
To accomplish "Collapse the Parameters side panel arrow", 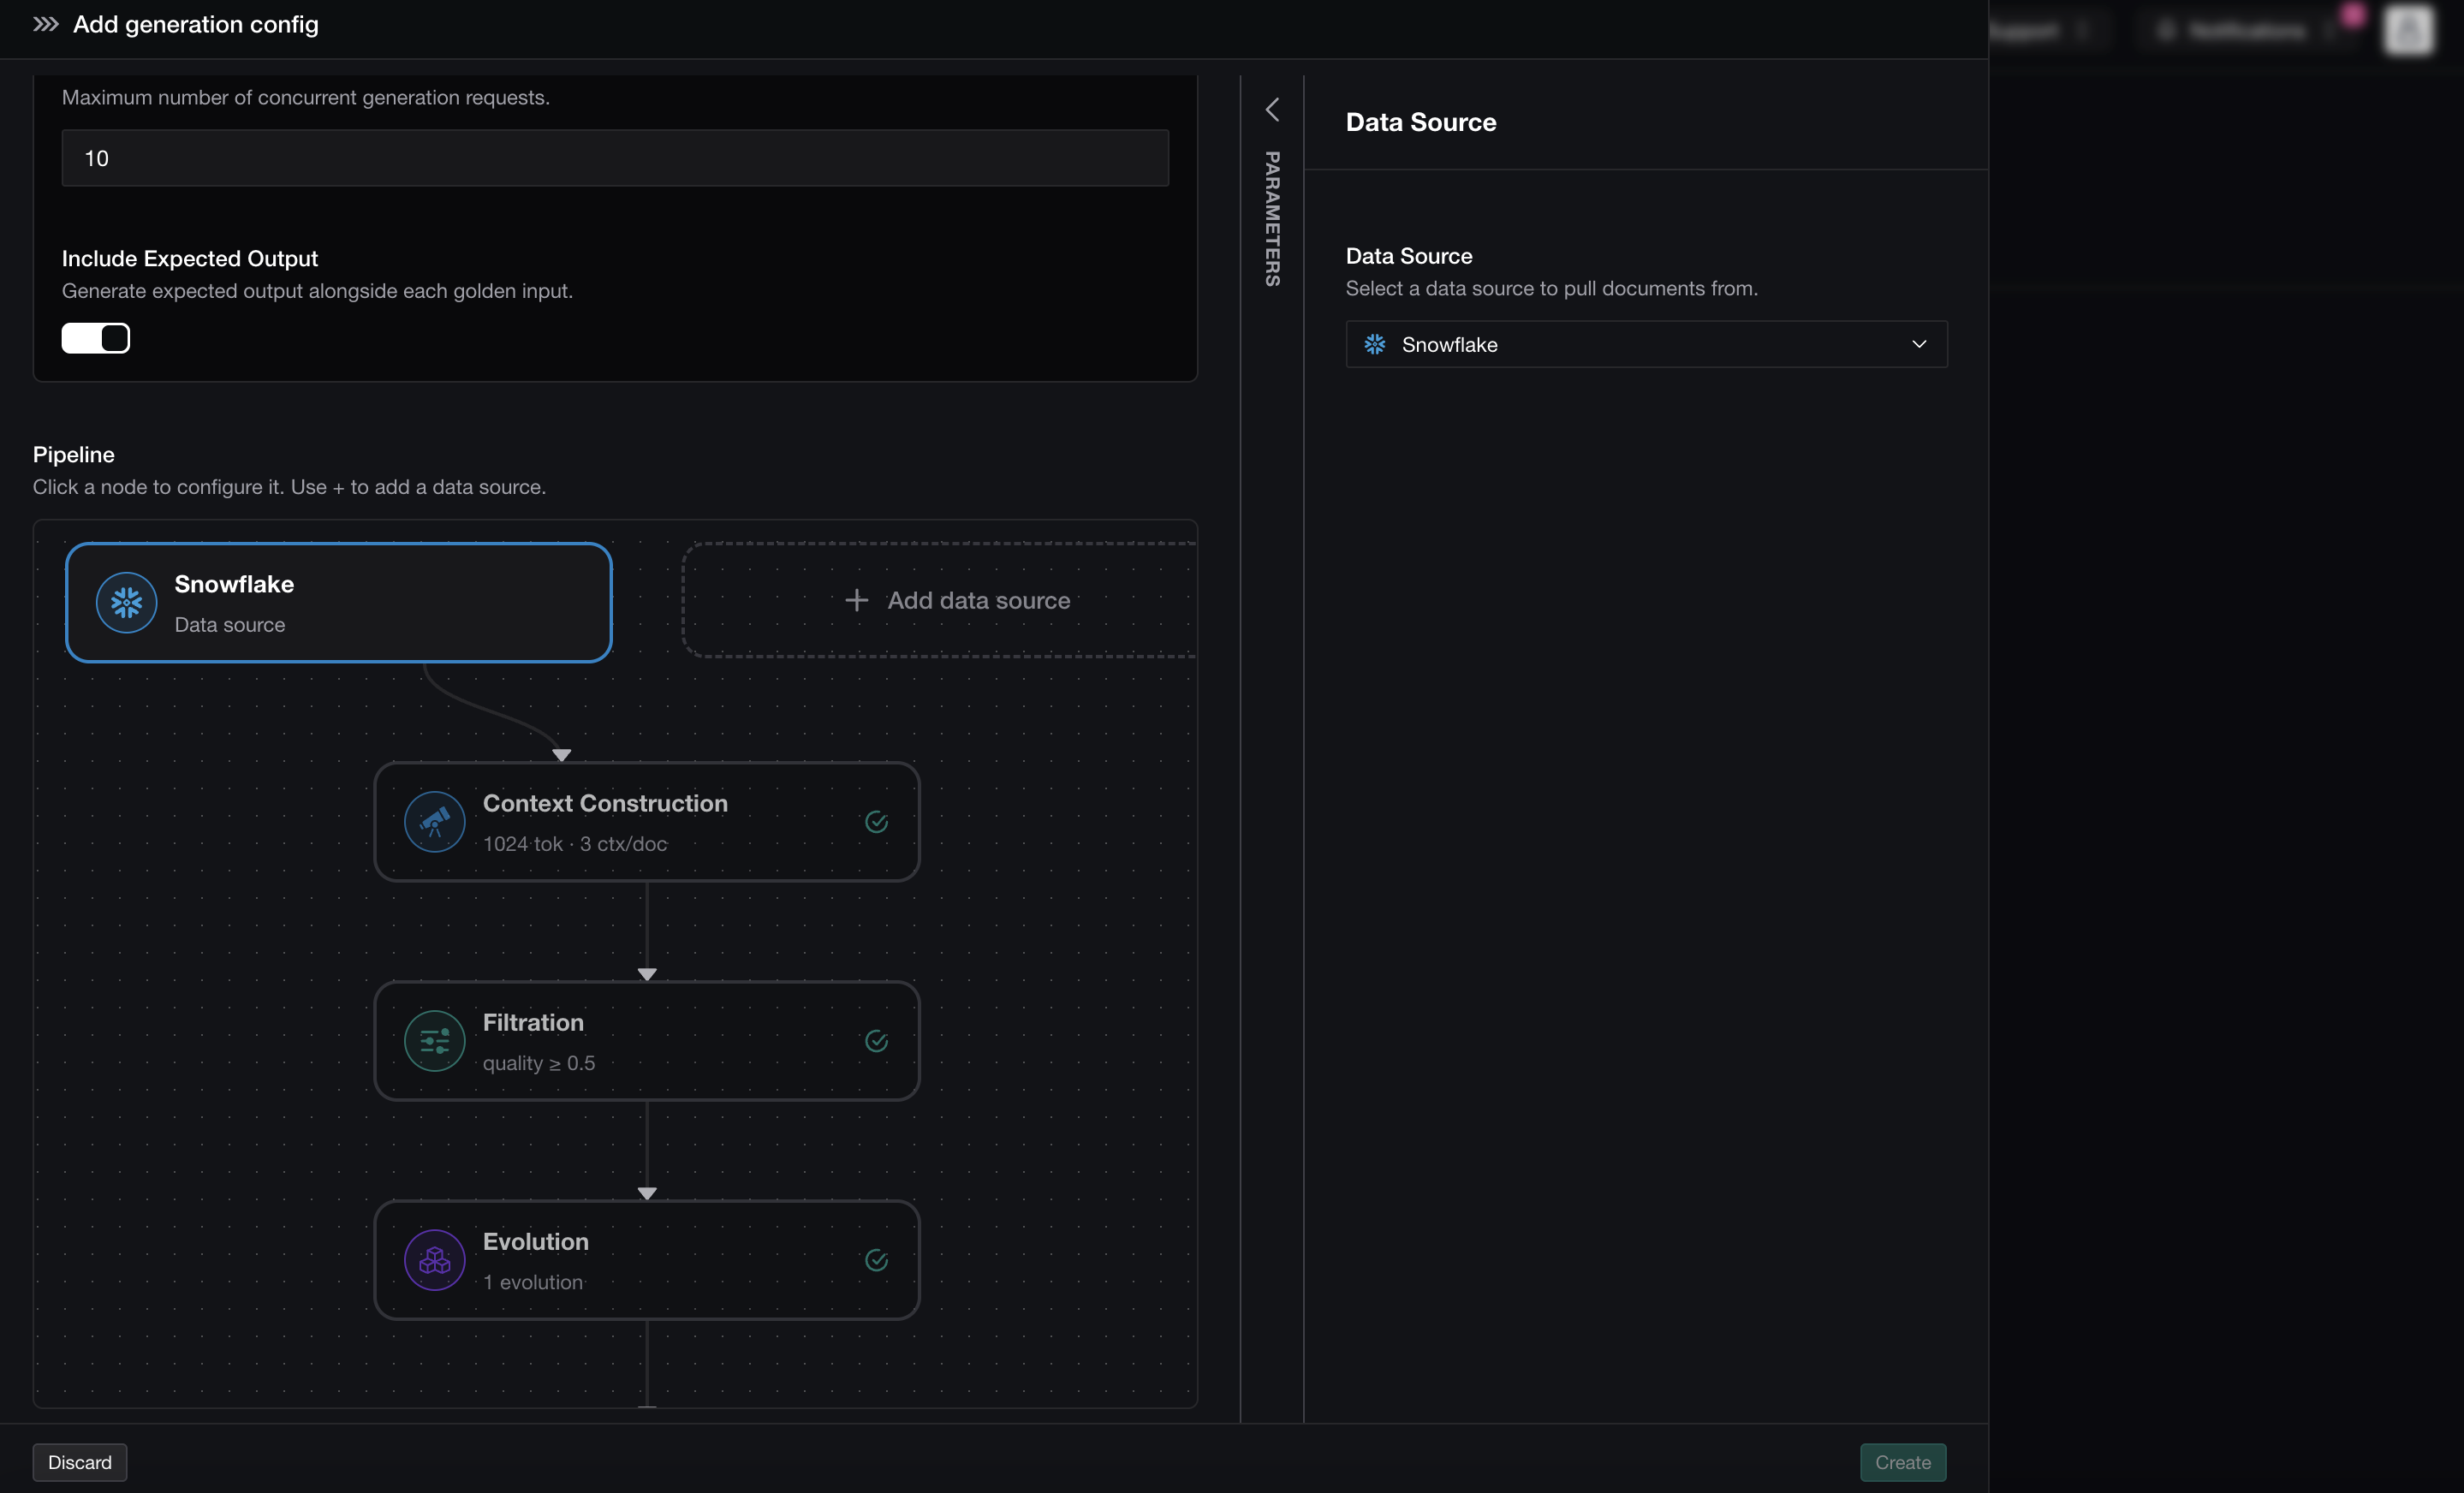I will [x=1272, y=109].
